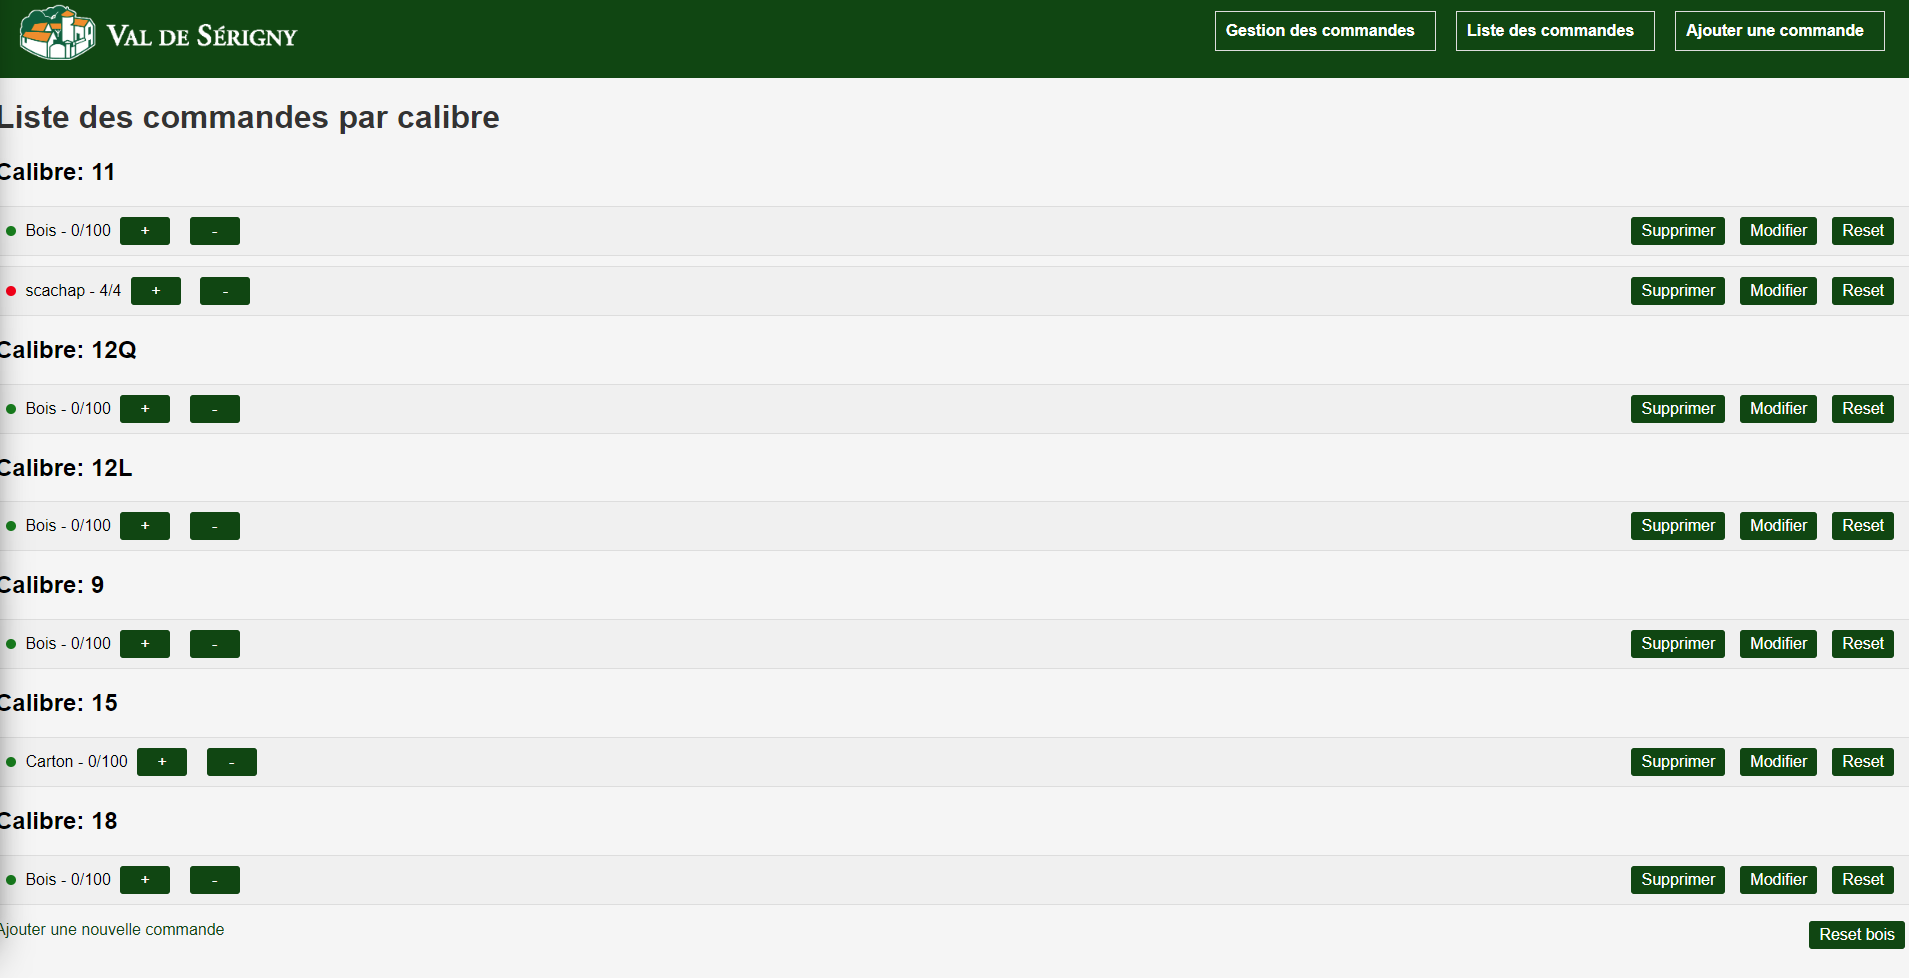Reset the Calibre 9 Bois order
The image size is (1909, 978).
[1862, 644]
